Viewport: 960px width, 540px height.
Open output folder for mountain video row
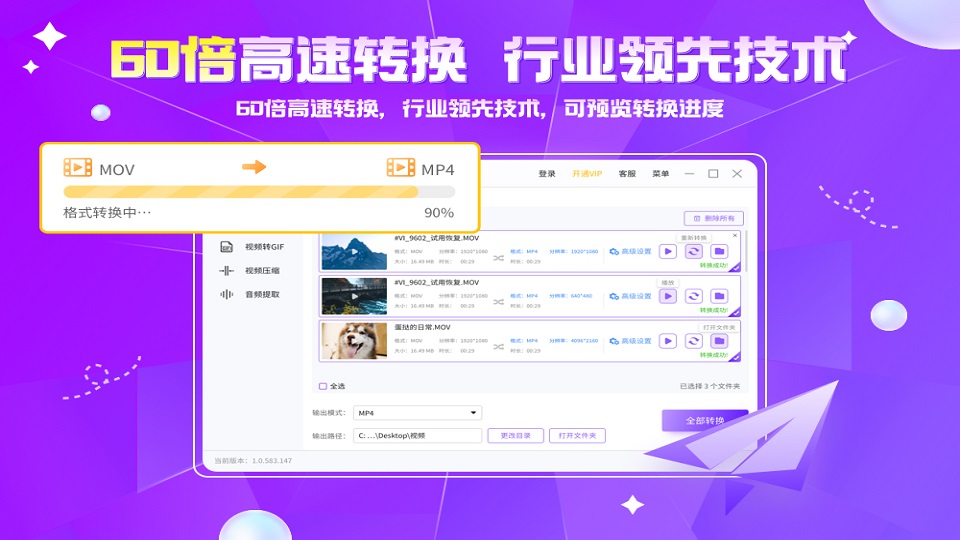pyautogui.click(x=719, y=252)
